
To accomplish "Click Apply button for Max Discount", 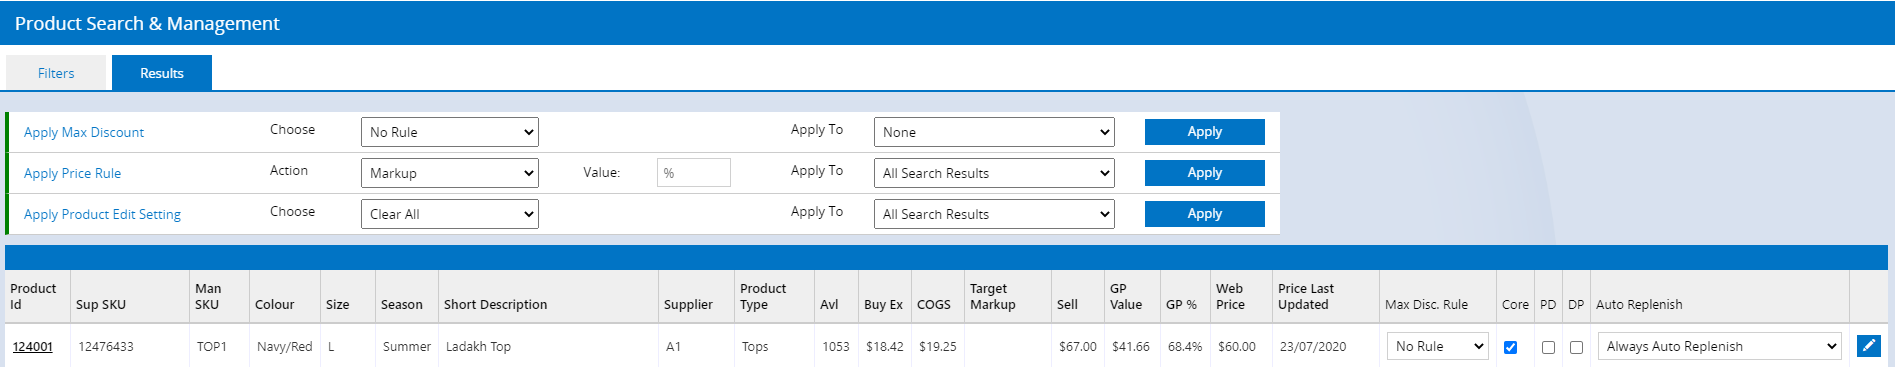I will coord(1205,132).
